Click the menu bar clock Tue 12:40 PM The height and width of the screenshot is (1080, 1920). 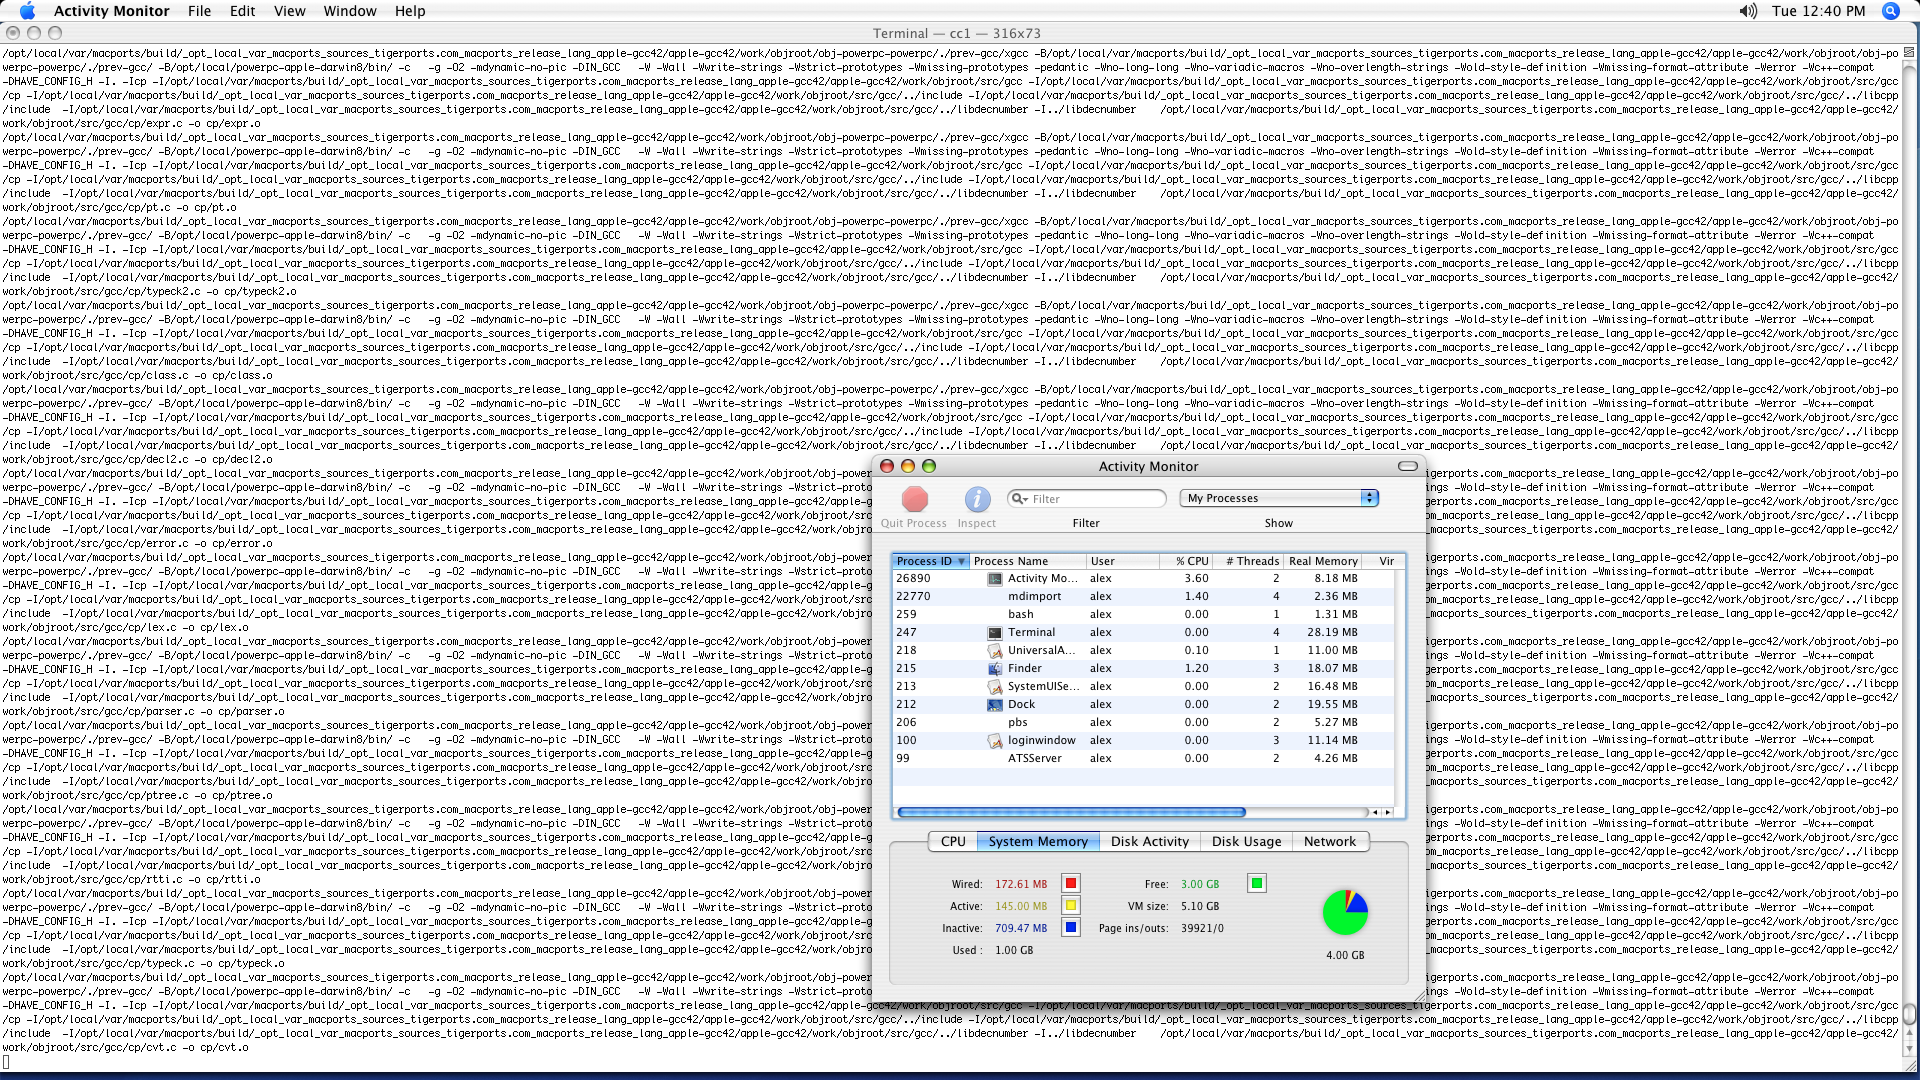[1818, 11]
